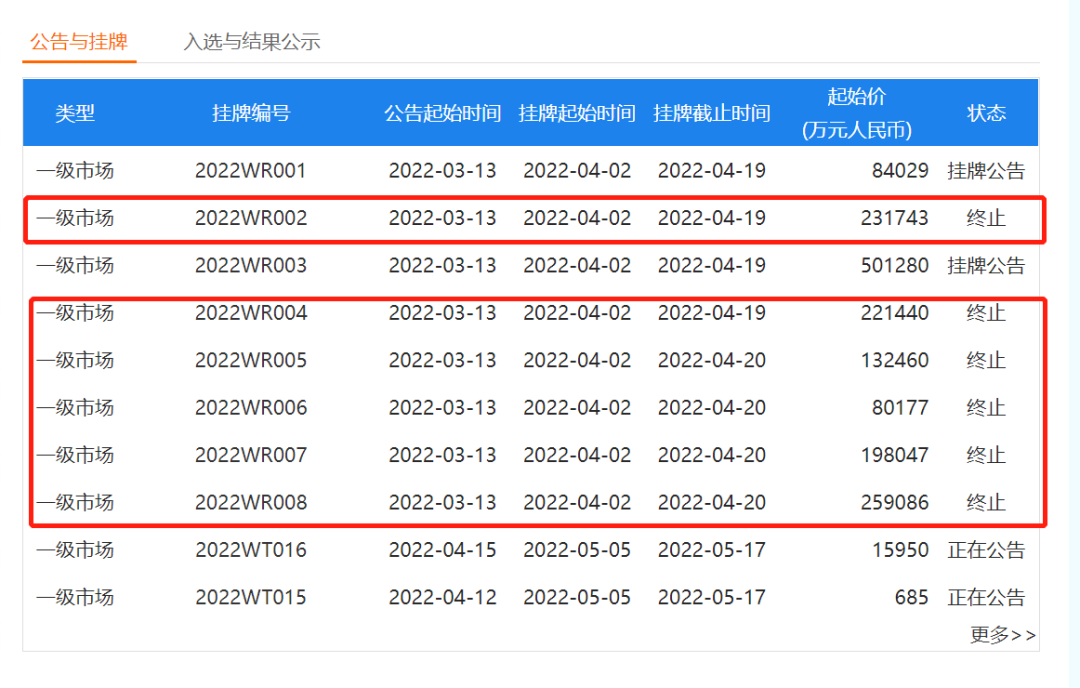The height and width of the screenshot is (688, 1080).
Task: Click listing start 2022-04-02 in 2022WR001 row
Action: [577, 171]
